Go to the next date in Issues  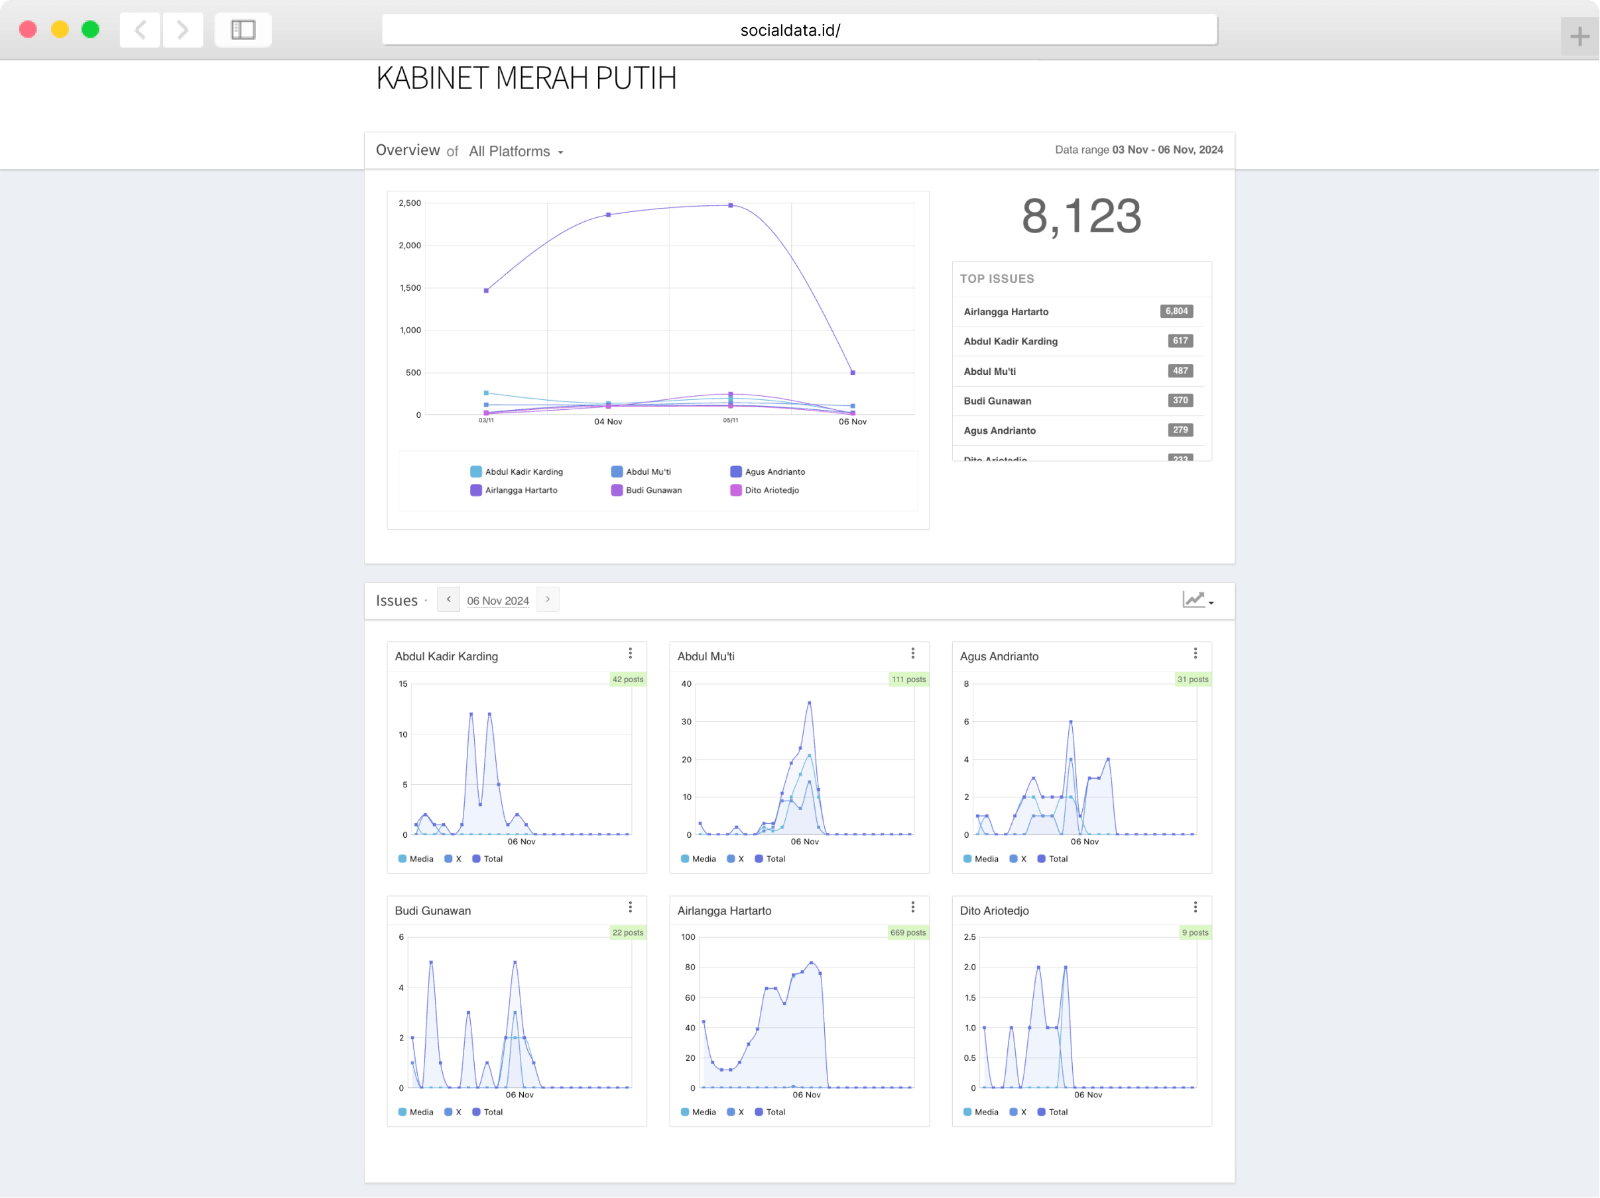[548, 600]
